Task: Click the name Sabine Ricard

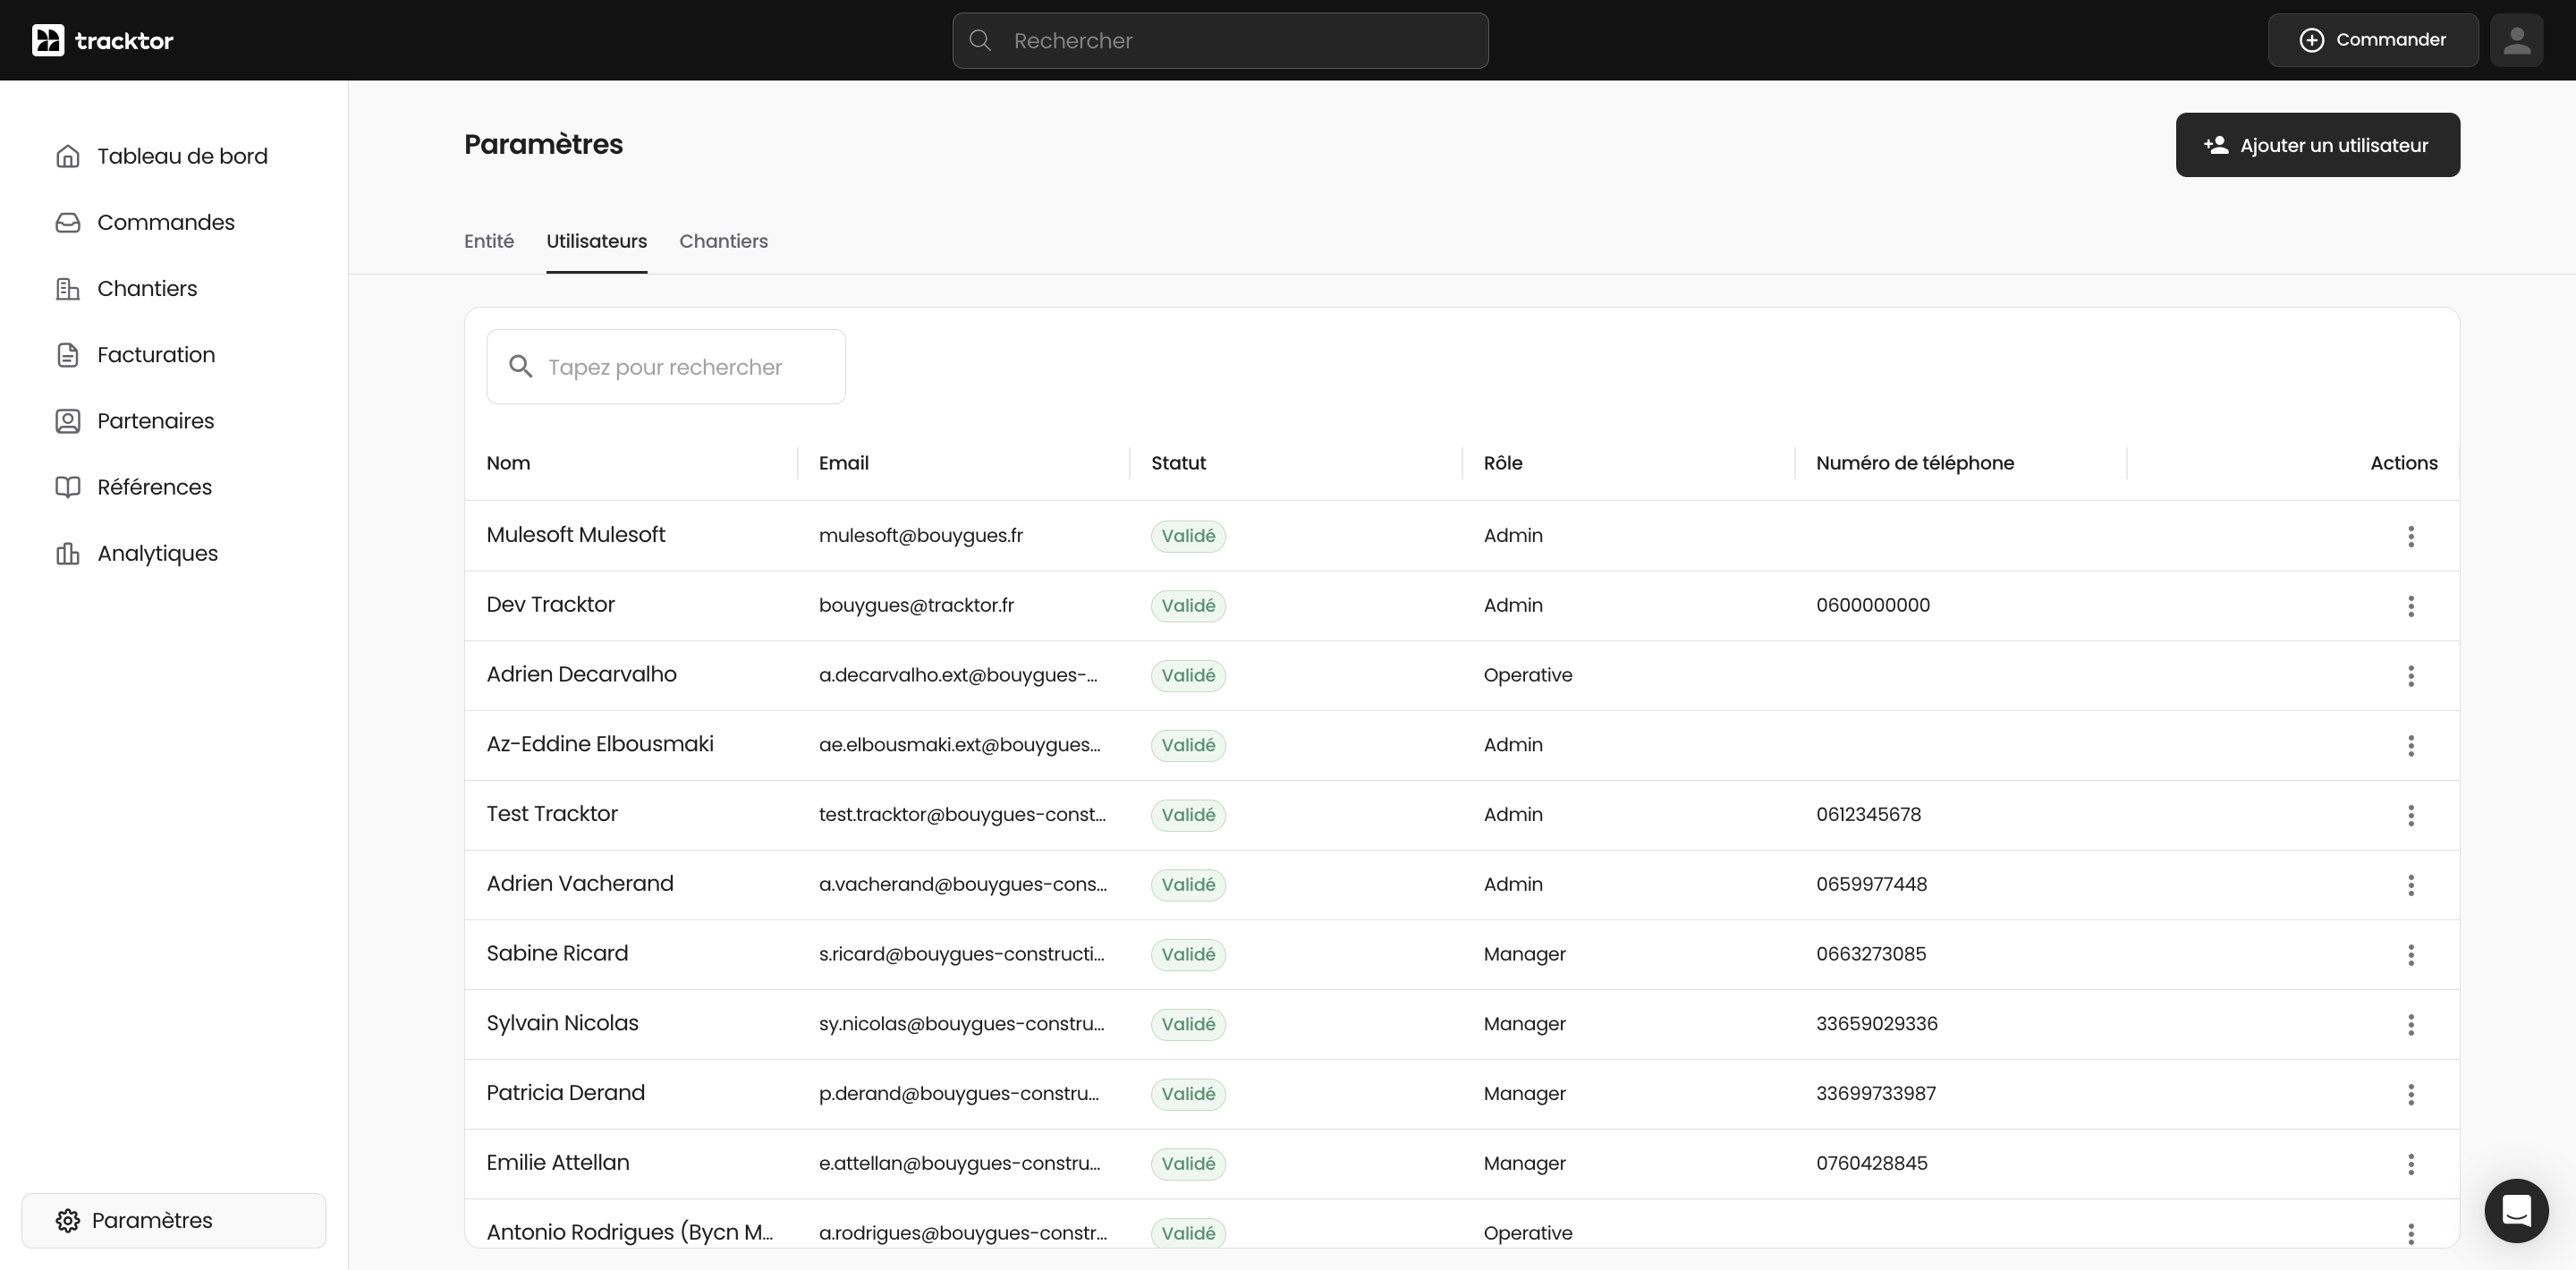Action: point(557,954)
